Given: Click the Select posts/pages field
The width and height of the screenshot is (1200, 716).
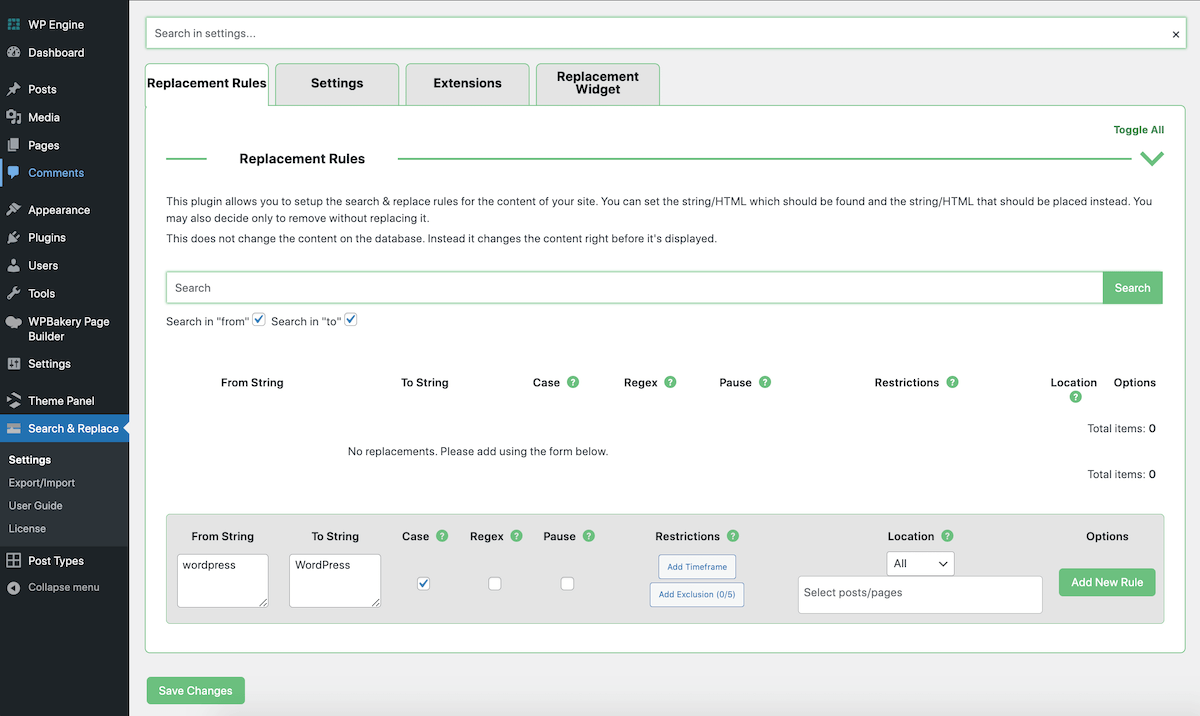Looking at the screenshot, I should point(920,595).
